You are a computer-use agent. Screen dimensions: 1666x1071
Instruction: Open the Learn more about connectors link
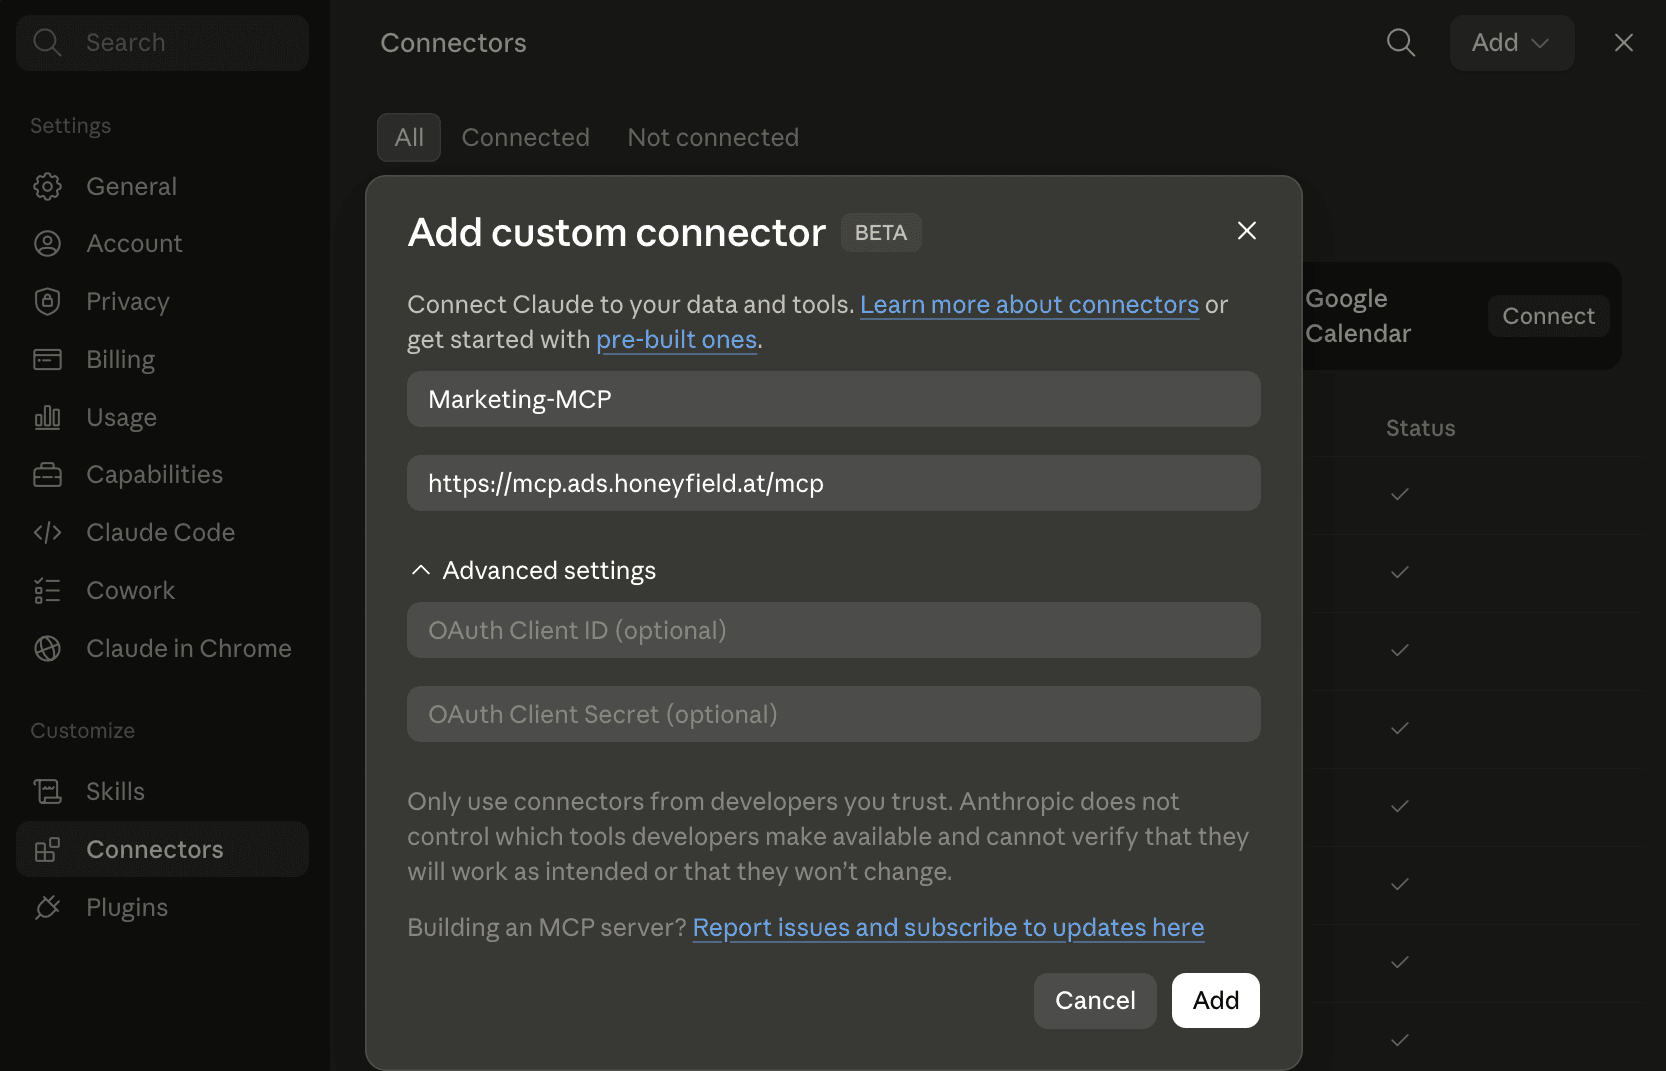click(x=1029, y=304)
